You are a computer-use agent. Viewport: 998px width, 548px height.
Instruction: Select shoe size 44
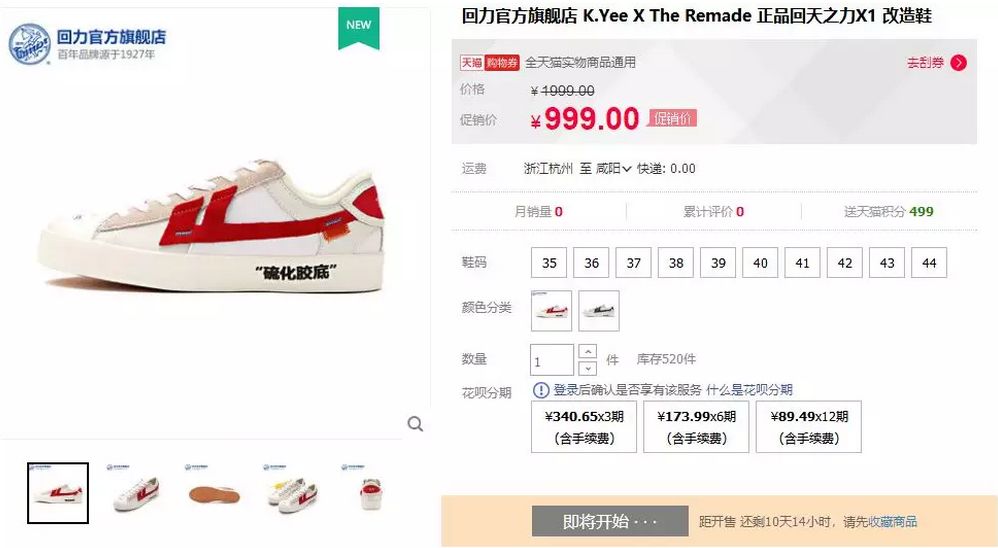(x=929, y=262)
